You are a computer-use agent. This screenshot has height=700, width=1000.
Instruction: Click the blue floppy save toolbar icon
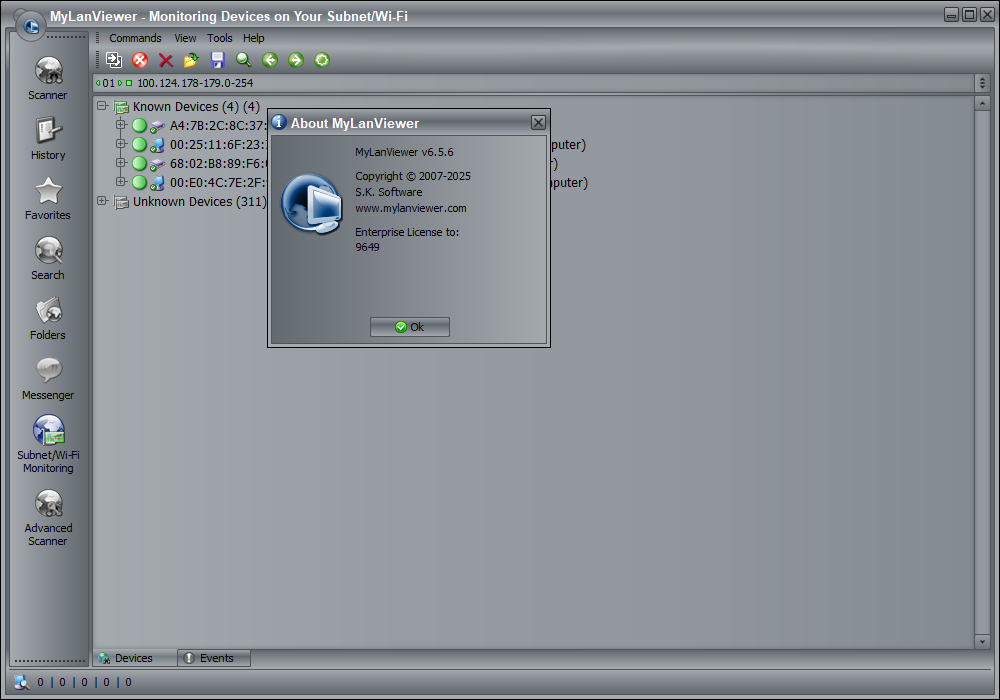pyautogui.click(x=217, y=60)
